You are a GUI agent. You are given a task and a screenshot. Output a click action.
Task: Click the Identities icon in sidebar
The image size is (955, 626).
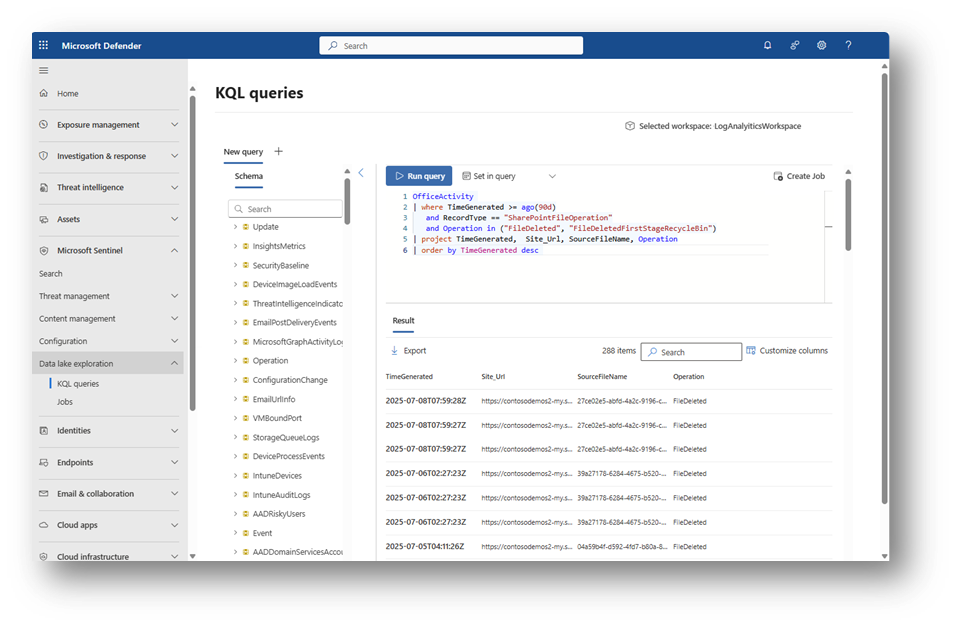click(x=43, y=431)
